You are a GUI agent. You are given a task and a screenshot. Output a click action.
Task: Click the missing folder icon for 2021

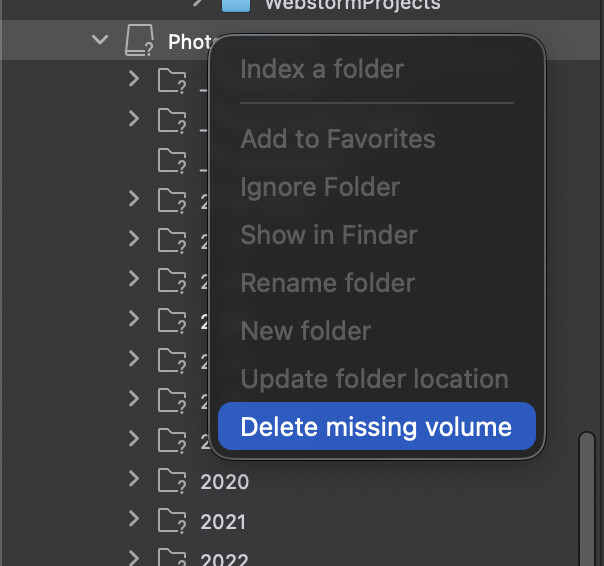(172, 521)
